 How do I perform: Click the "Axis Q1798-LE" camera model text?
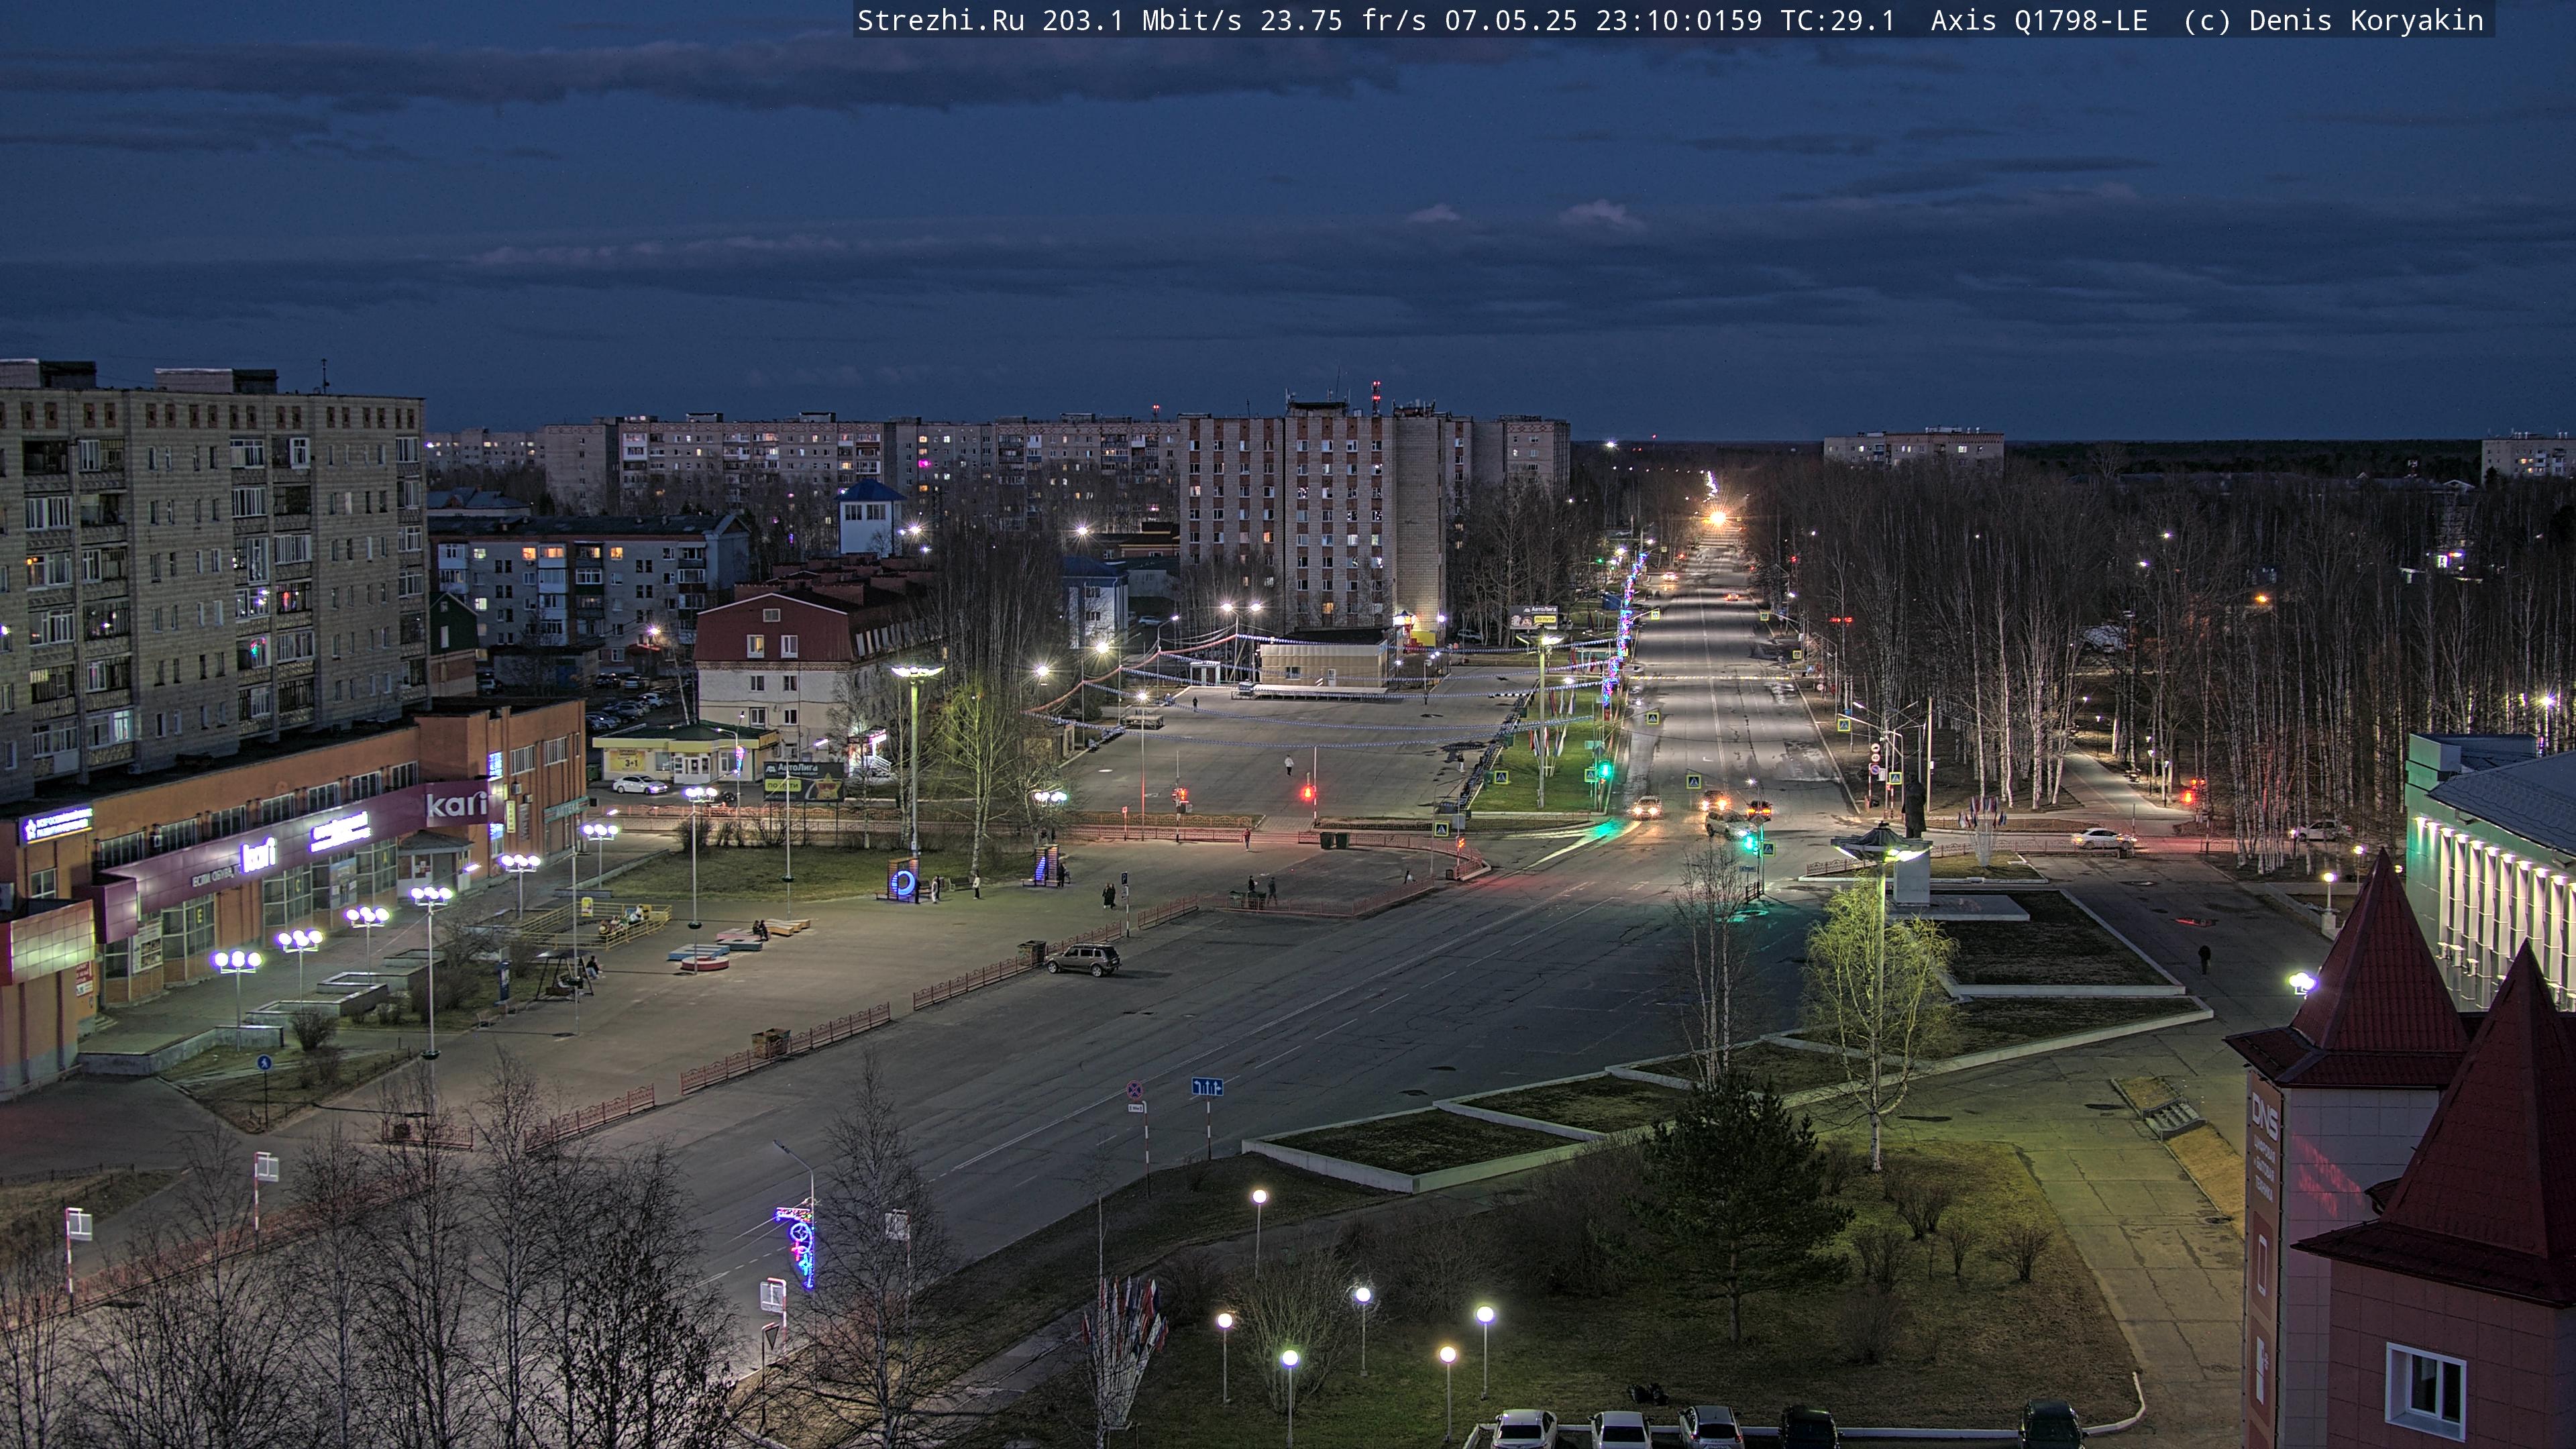[2039, 20]
